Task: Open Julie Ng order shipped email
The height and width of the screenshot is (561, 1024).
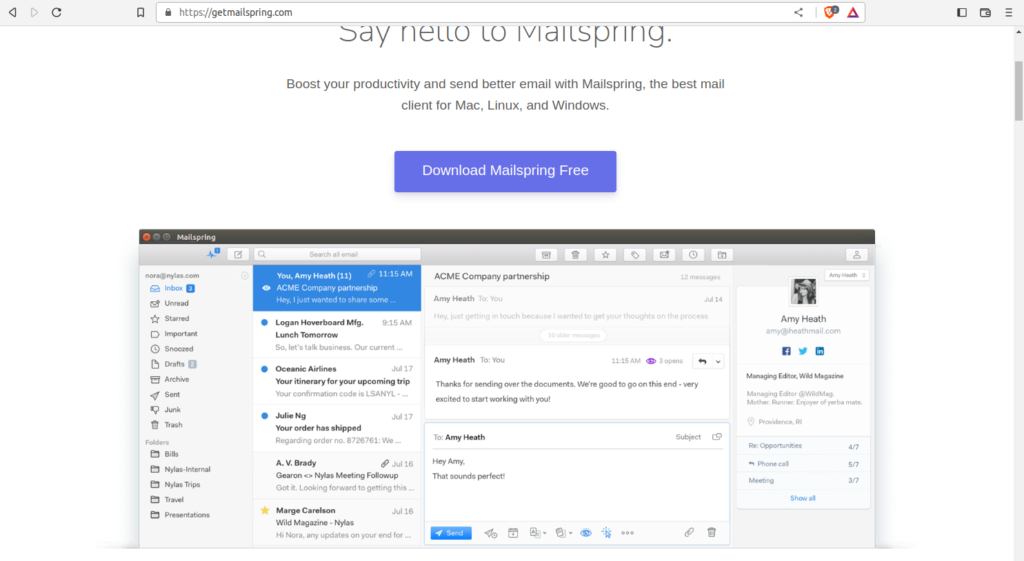Action: click(x=337, y=428)
